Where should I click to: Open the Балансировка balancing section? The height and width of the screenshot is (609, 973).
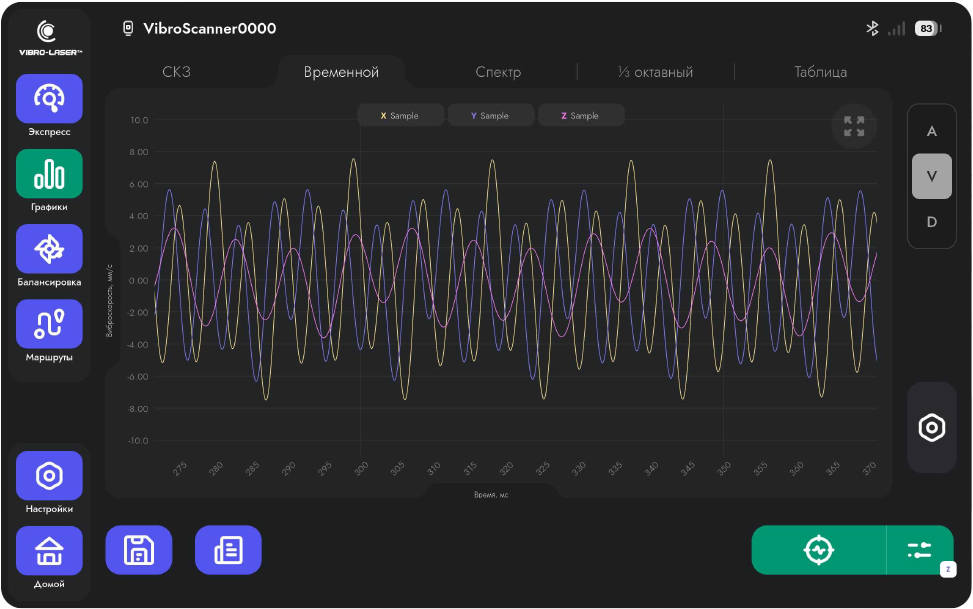pos(49,249)
